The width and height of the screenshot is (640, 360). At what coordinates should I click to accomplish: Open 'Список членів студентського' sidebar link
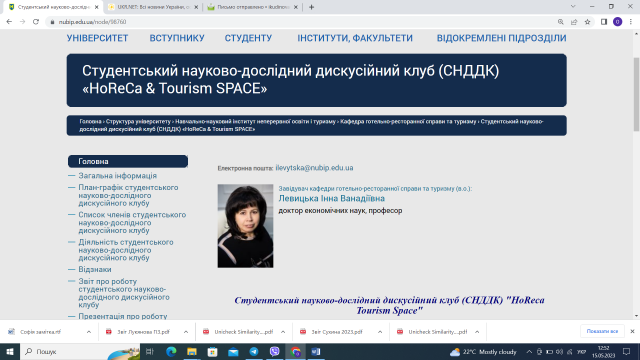[132, 222]
